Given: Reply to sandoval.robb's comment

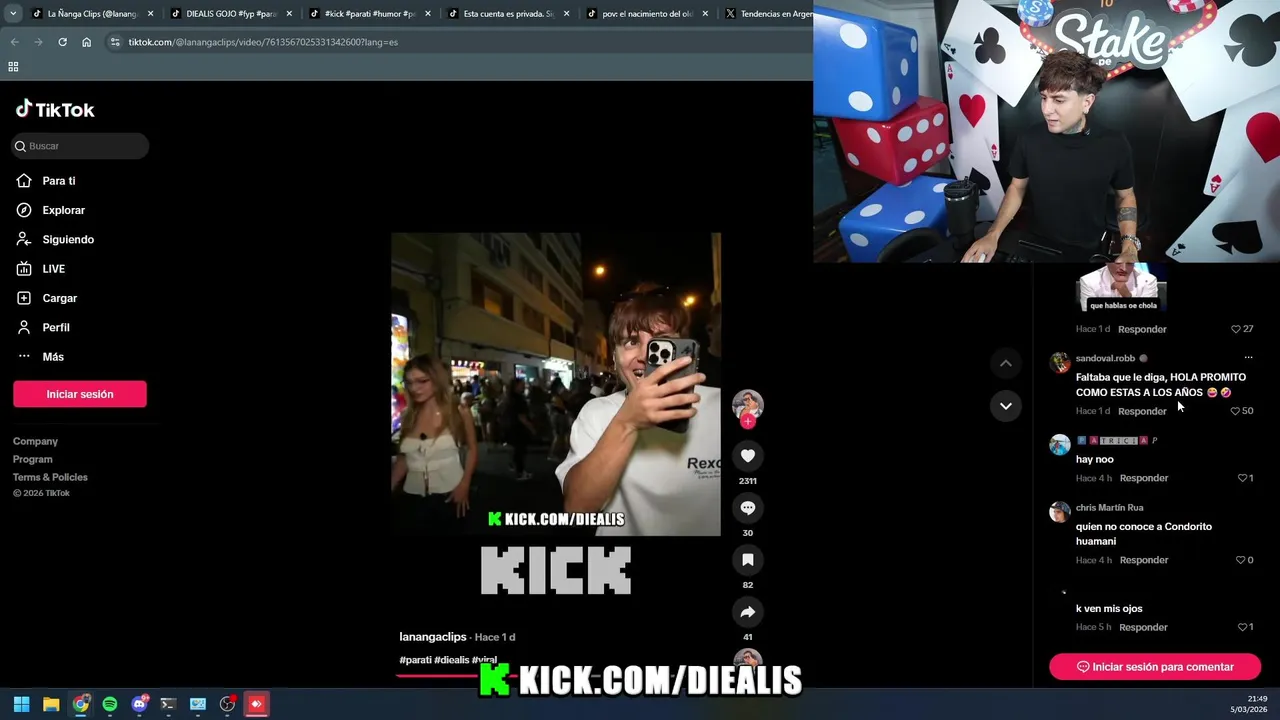Looking at the screenshot, I should 1142,411.
